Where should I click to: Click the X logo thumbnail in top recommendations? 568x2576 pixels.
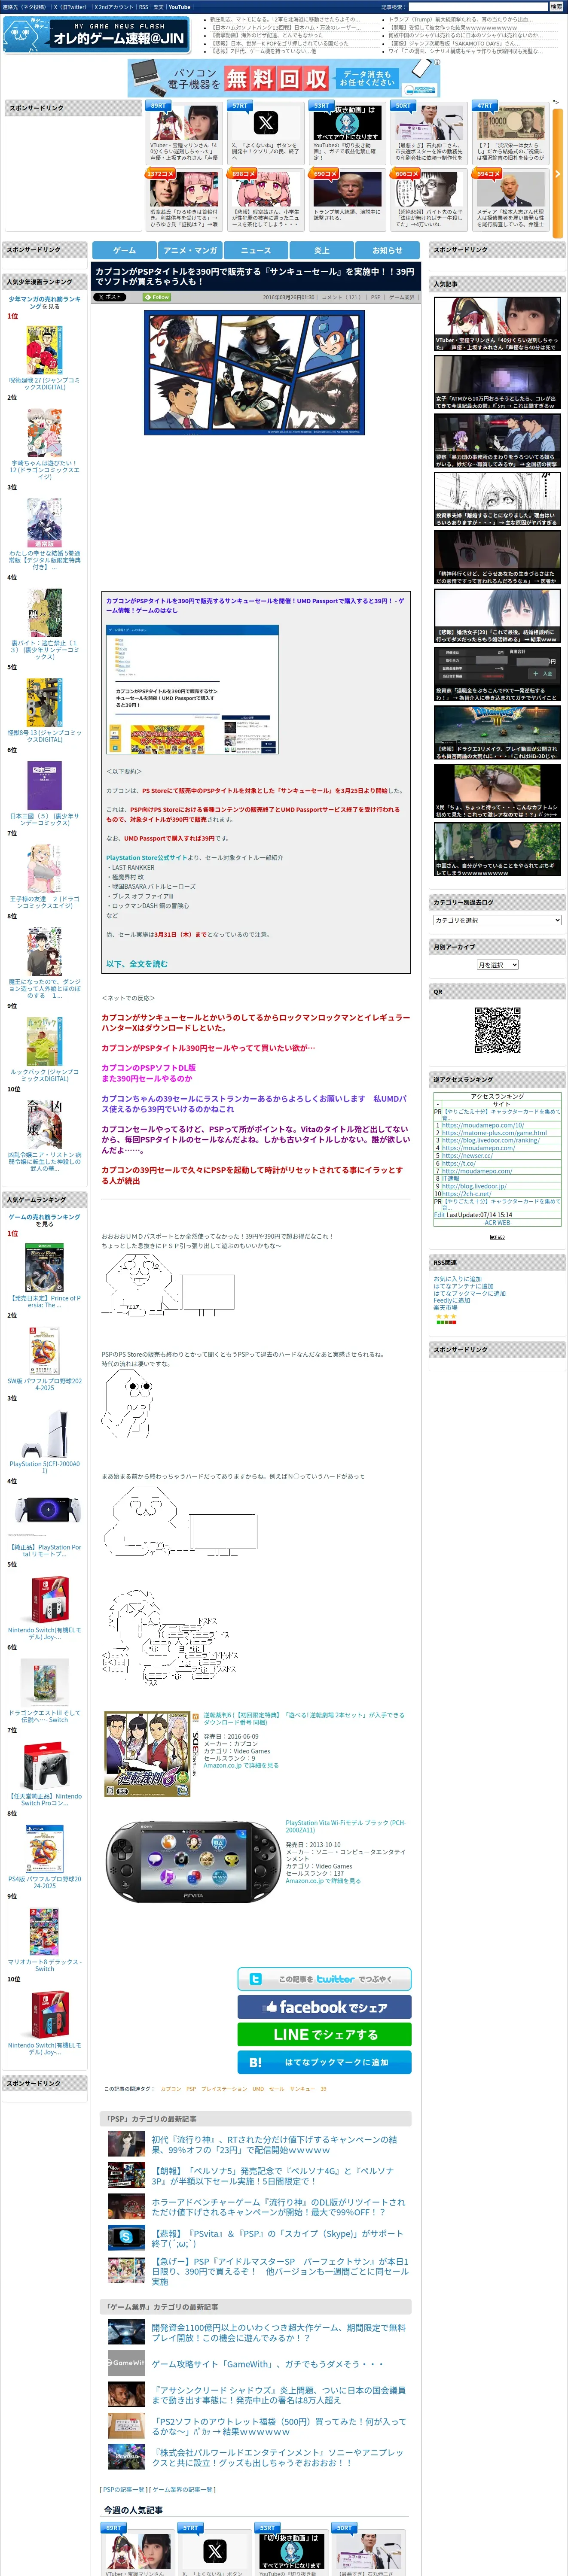[265, 122]
